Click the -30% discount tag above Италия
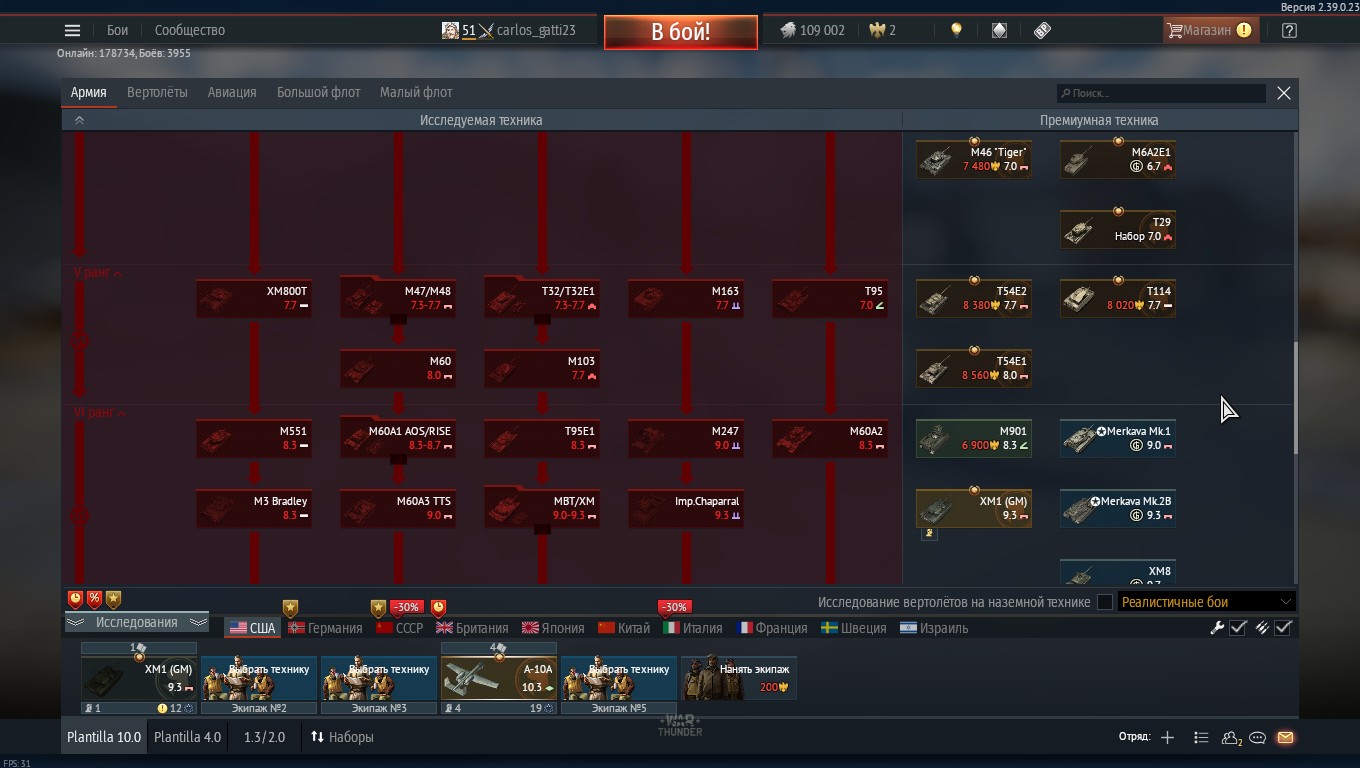 (674, 607)
